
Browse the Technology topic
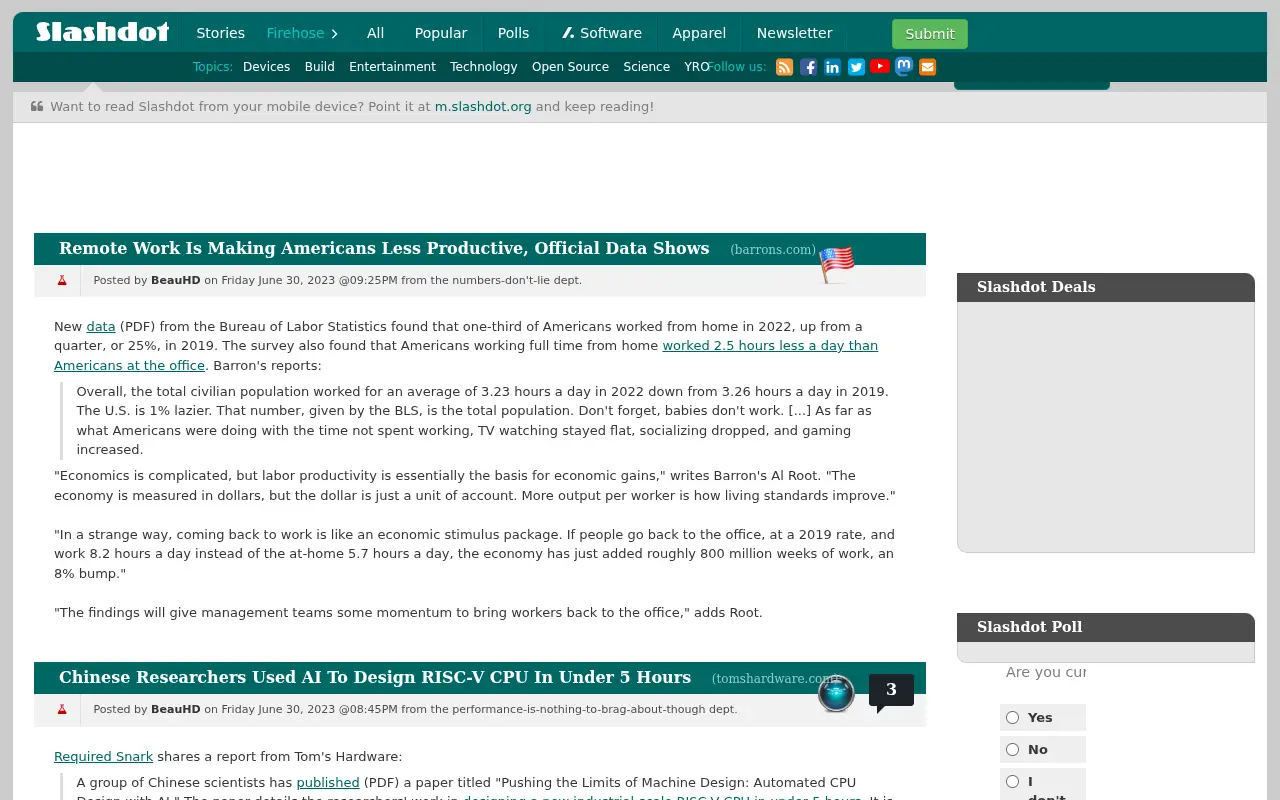tap(484, 67)
